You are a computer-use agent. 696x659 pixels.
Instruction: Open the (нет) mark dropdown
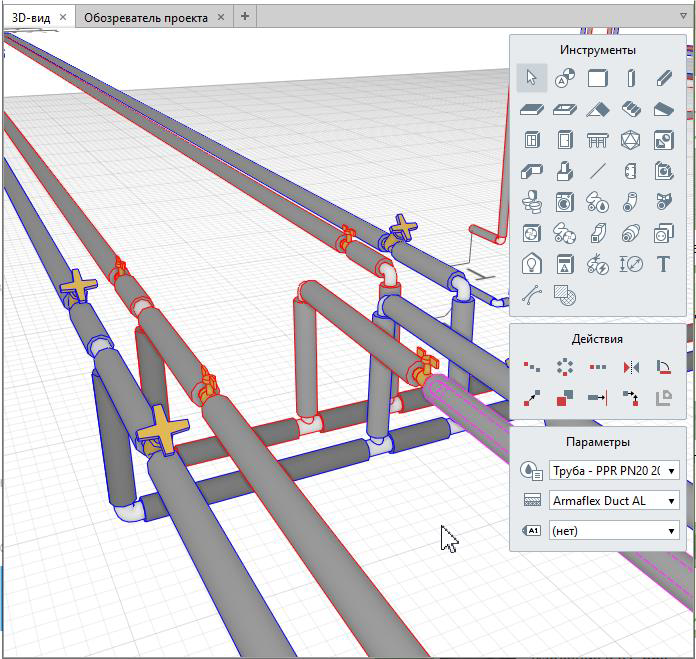(x=614, y=531)
